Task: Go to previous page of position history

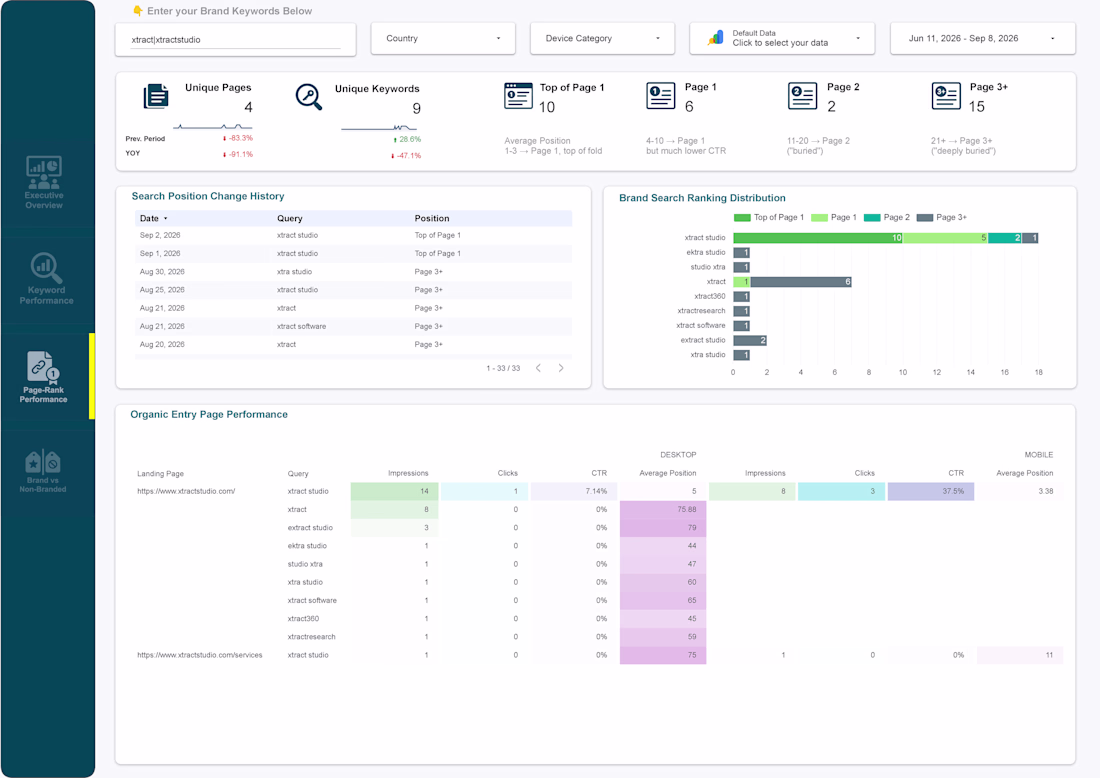Action: point(538,368)
